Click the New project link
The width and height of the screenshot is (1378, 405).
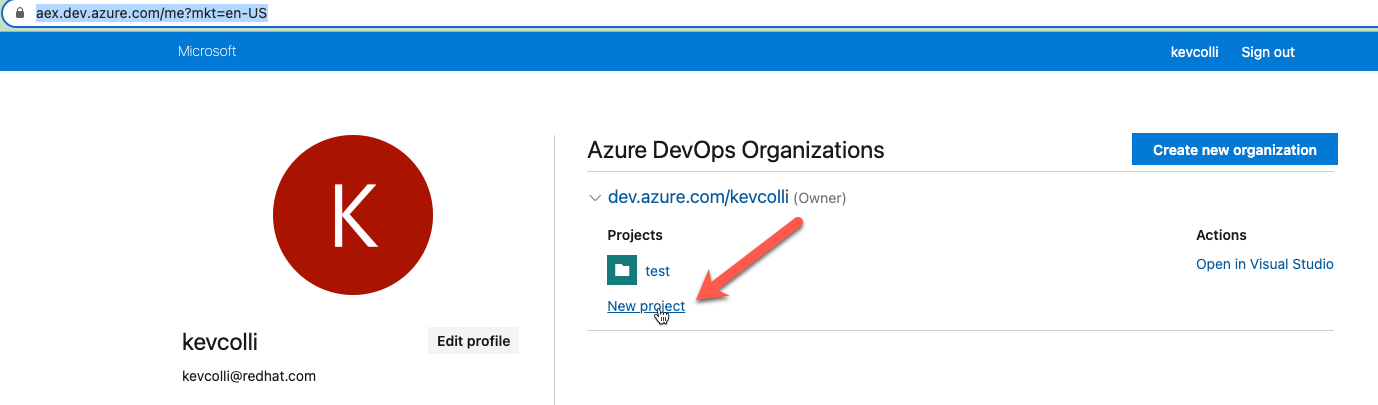[646, 306]
